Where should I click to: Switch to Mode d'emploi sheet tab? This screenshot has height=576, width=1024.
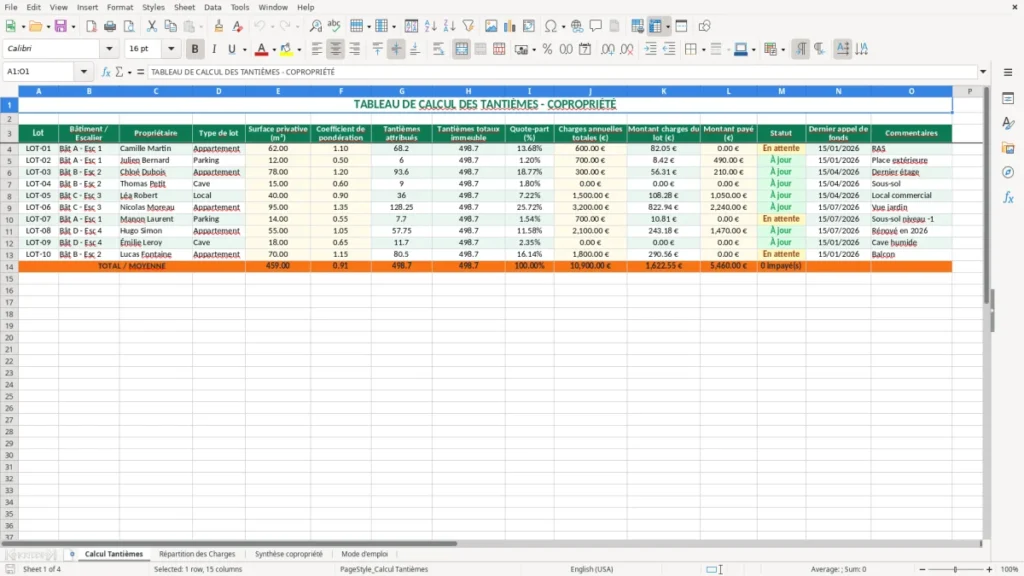point(364,554)
